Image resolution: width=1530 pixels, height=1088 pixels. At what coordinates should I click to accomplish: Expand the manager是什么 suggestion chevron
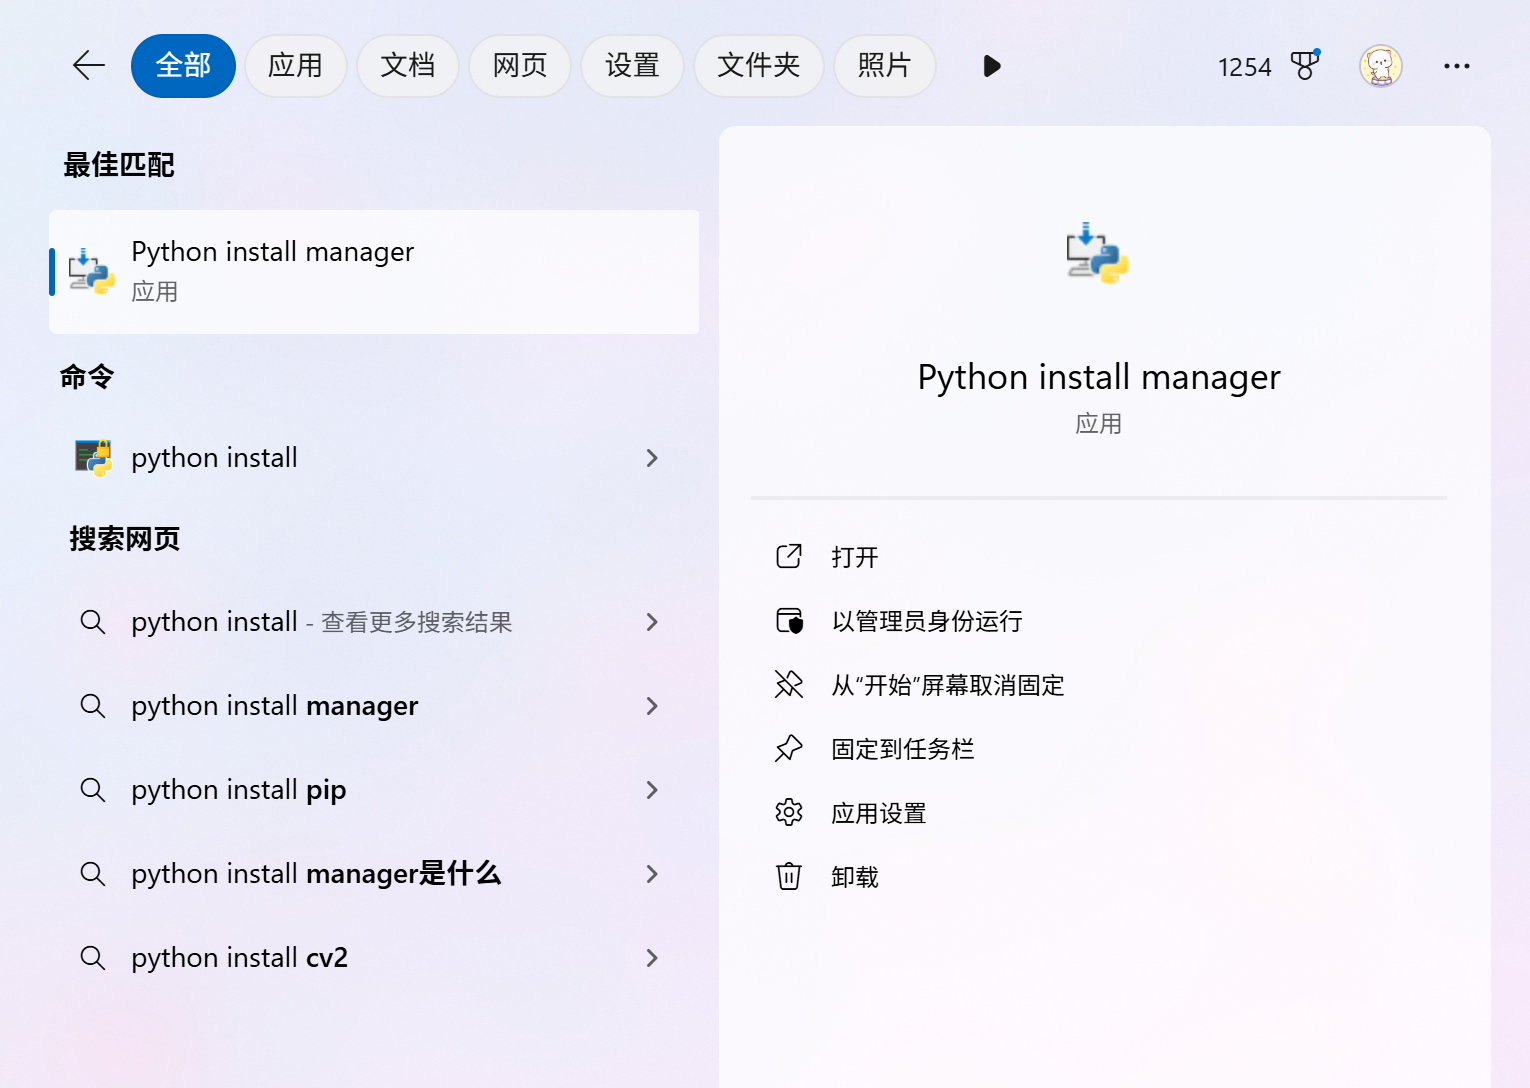click(652, 874)
